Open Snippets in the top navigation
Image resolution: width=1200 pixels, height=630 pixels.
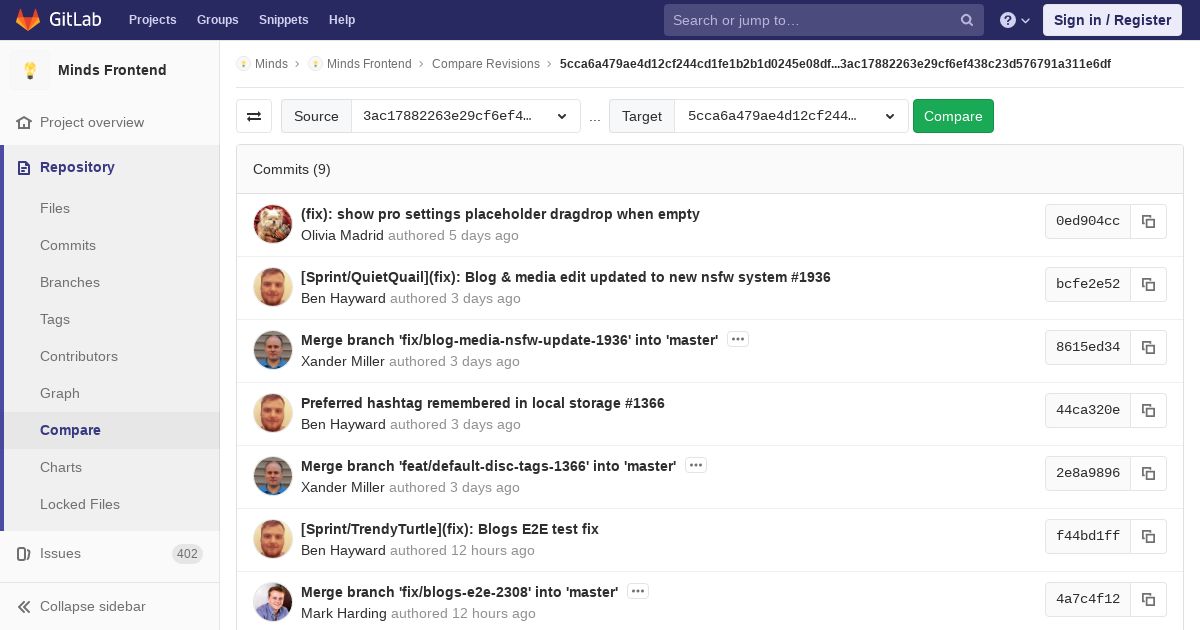click(283, 20)
